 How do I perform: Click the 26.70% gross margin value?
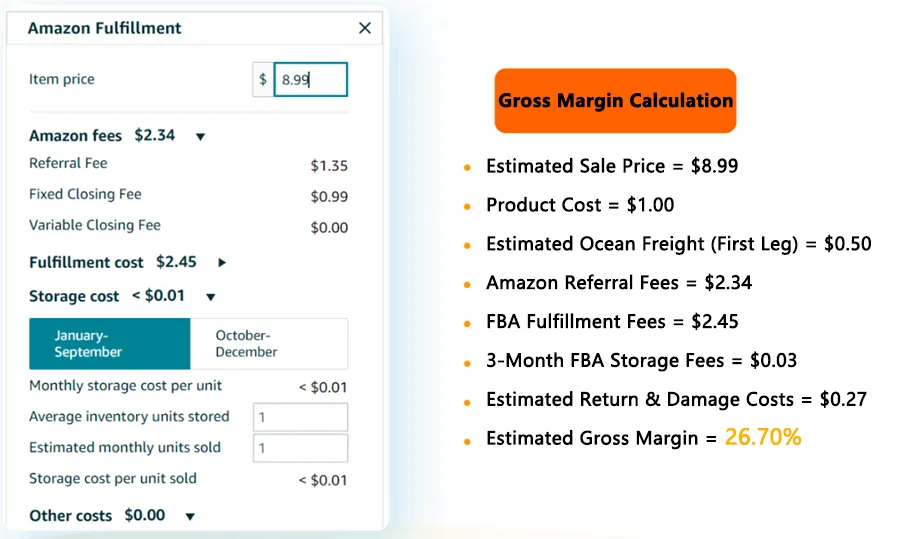point(763,437)
